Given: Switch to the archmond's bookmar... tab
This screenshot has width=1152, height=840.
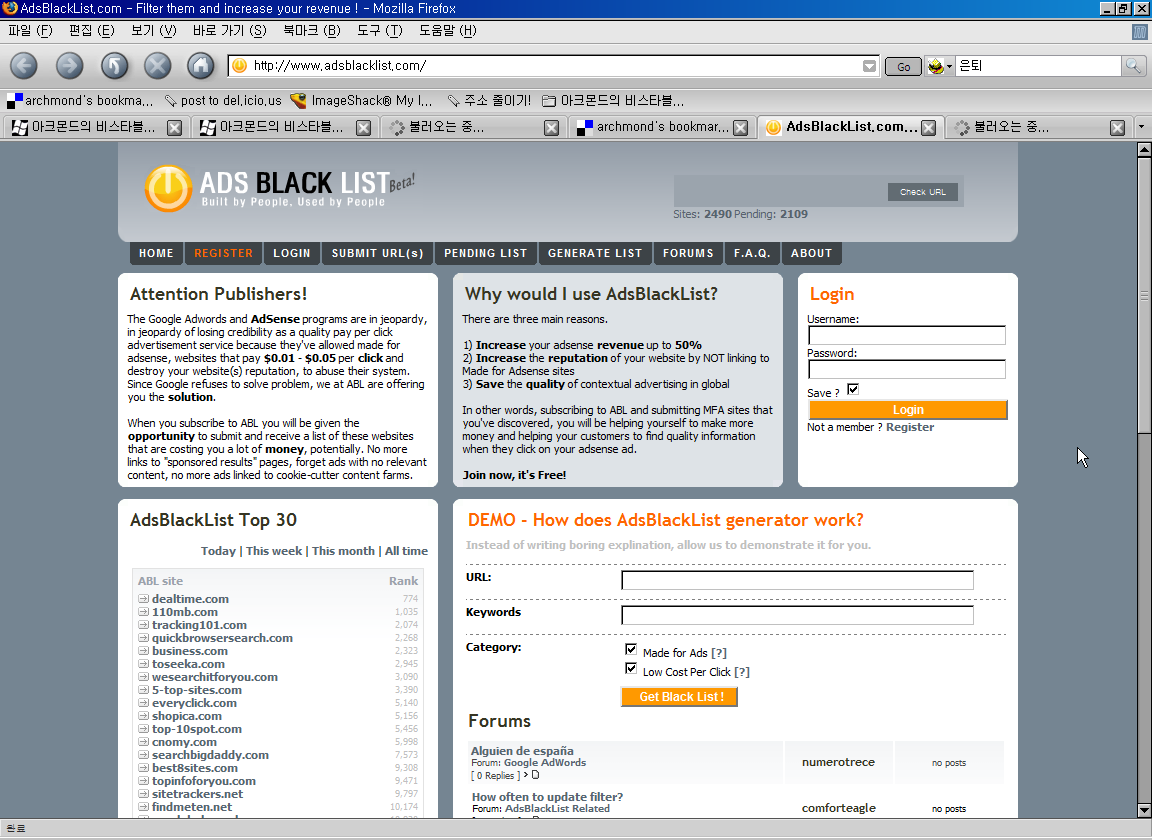Looking at the screenshot, I should point(661,127).
